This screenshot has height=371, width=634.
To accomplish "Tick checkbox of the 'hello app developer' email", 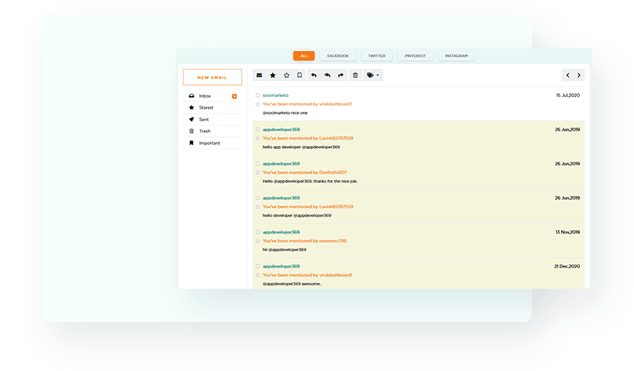I will [258, 130].
